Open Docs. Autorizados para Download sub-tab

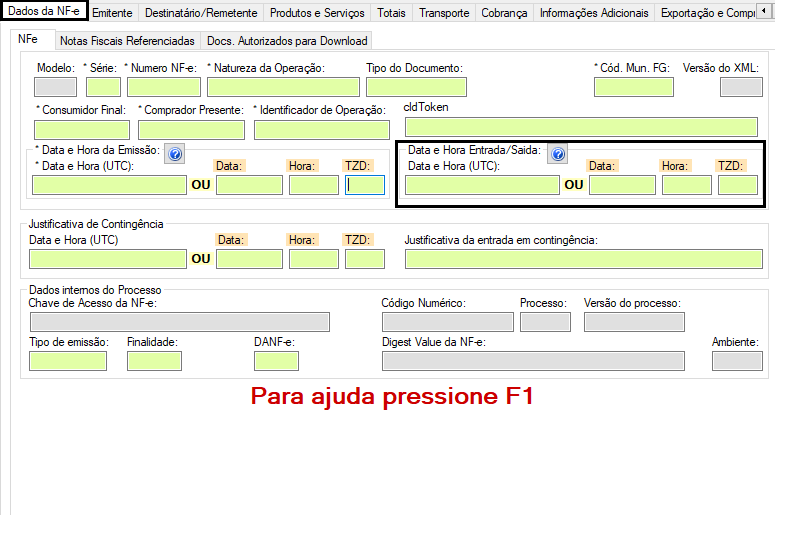(x=287, y=41)
